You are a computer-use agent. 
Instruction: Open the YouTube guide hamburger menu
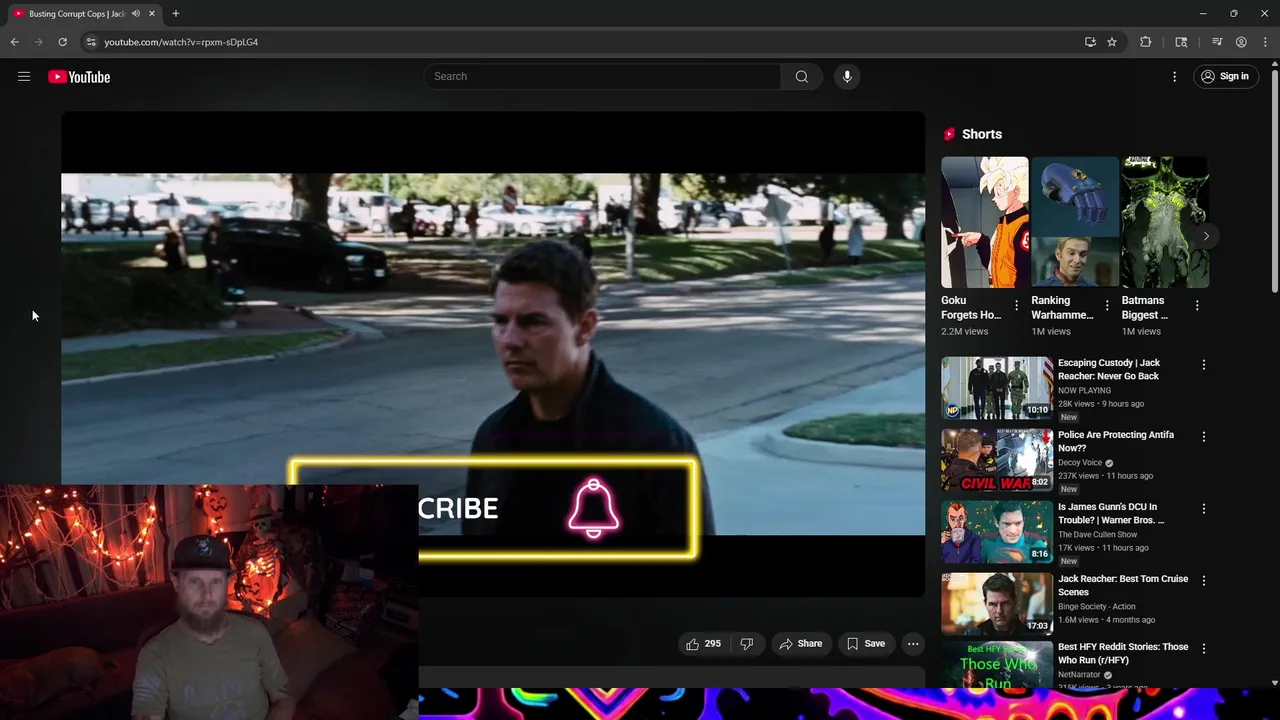[x=24, y=76]
